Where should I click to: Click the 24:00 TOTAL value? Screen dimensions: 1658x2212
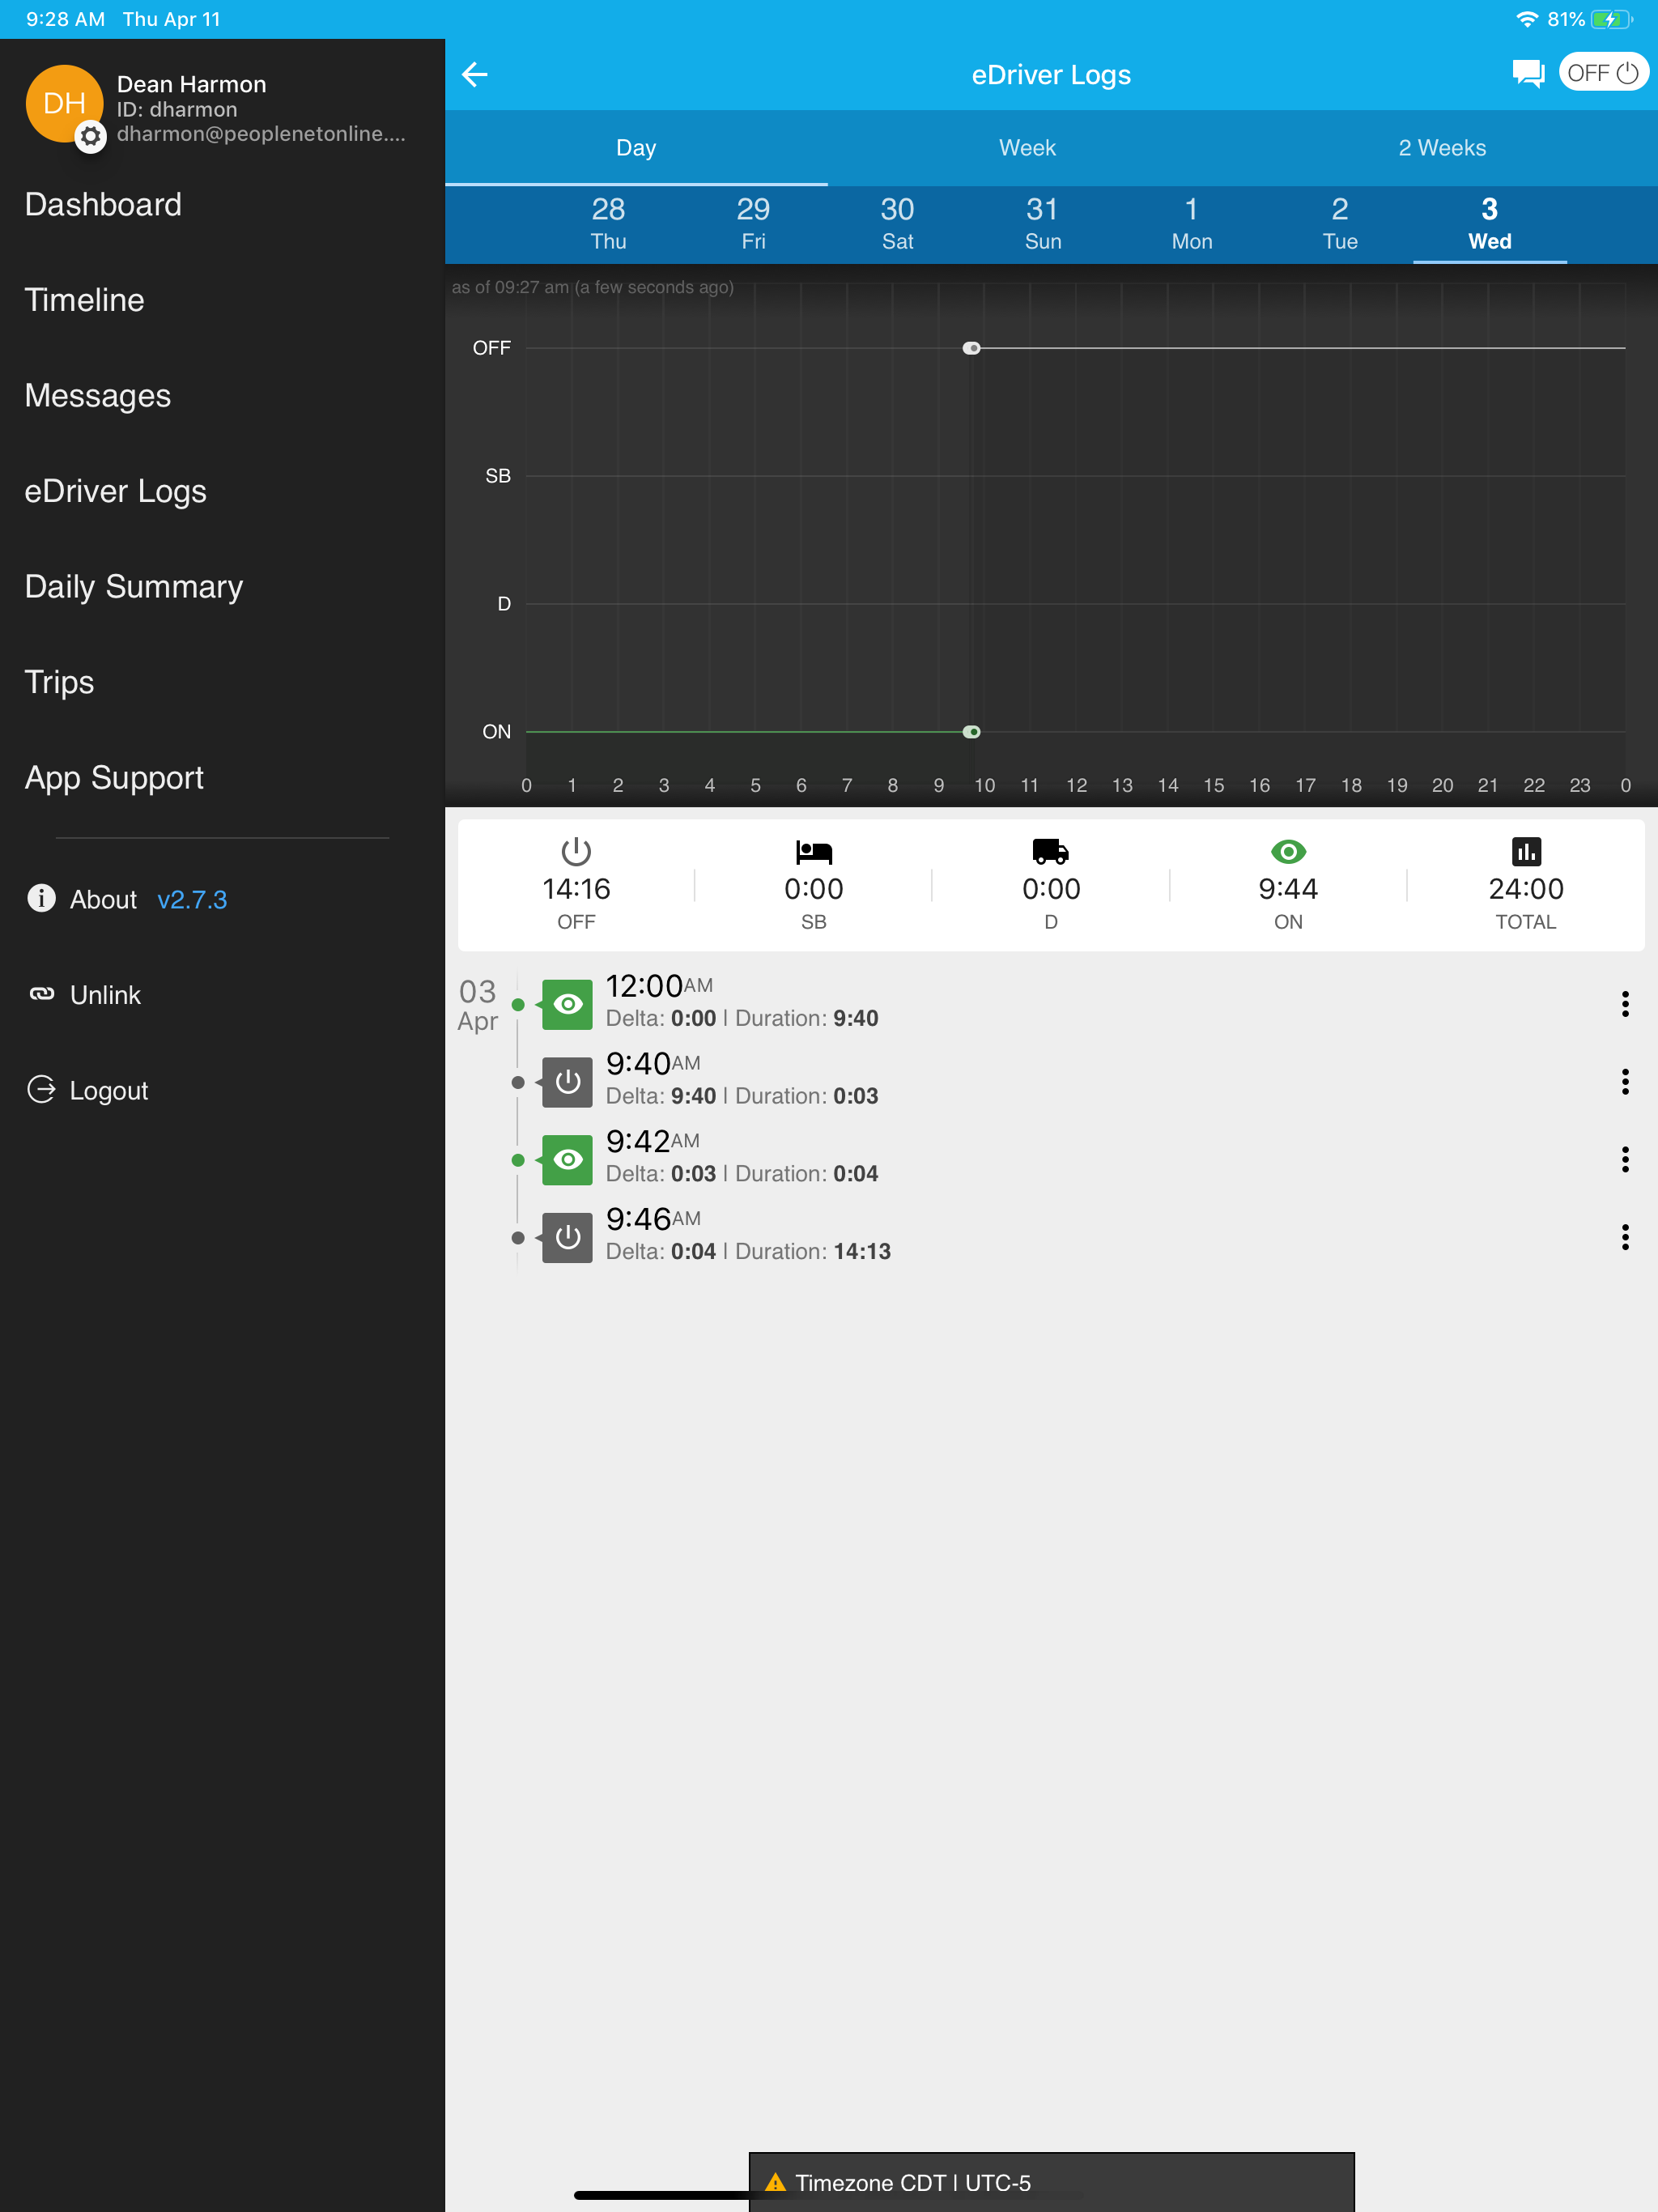tap(1526, 889)
